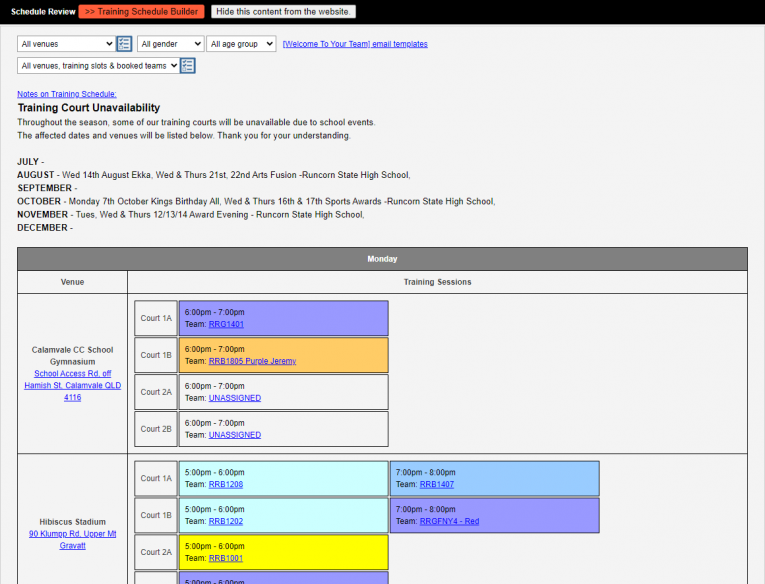
Task: Open All venues, training slots & booked teams dropdown
Action: [98, 66]
